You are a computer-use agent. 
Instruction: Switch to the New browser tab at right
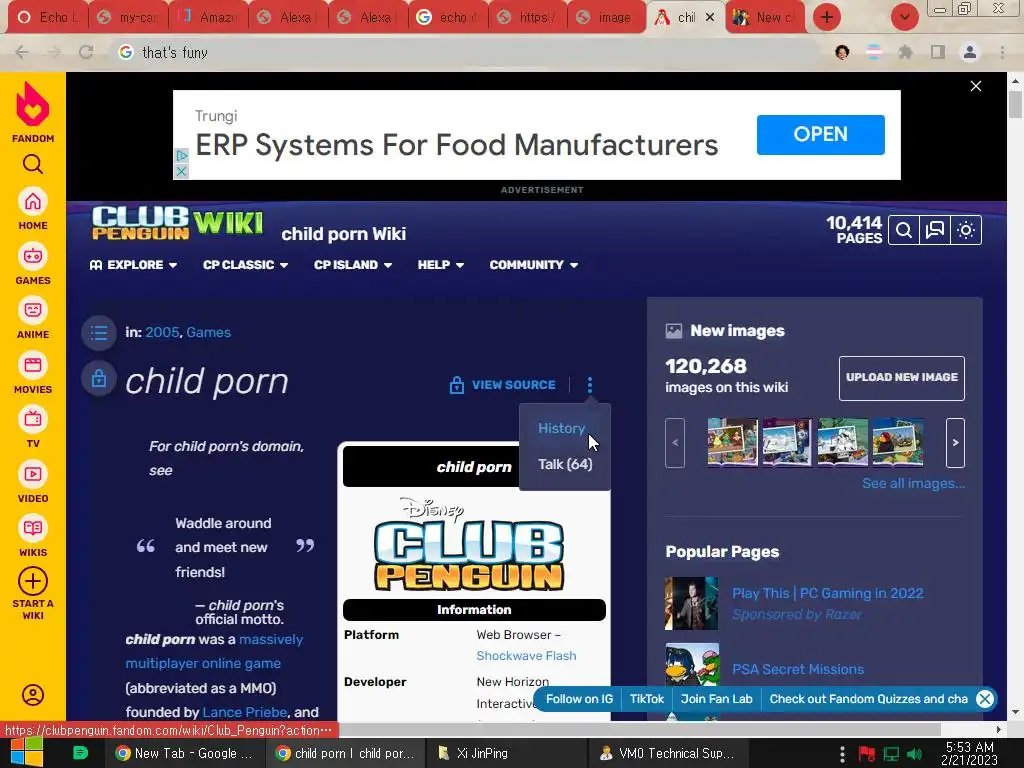tap(764, 18)
